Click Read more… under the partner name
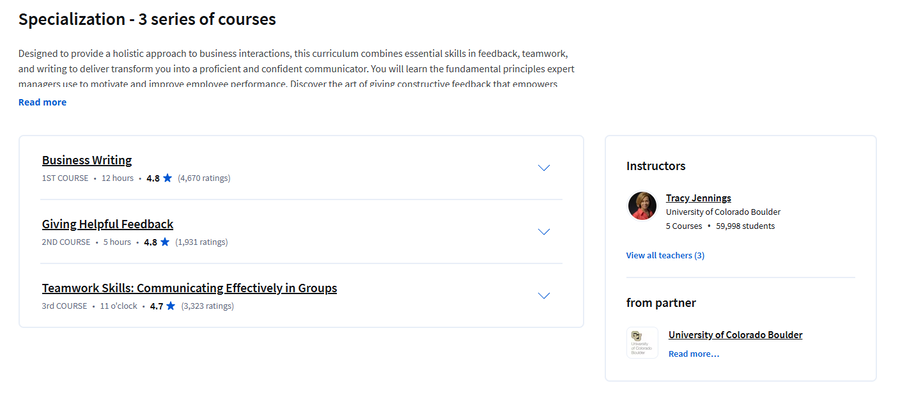The width and height of the screenshot is (900, 406). click(x=693, y=354)
